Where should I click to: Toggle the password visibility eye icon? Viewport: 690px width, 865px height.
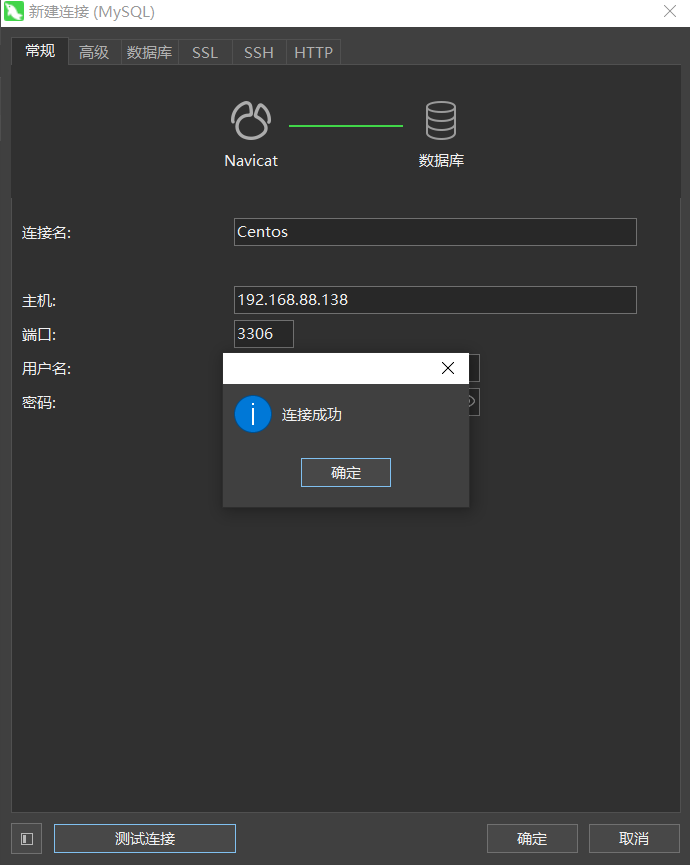[474, 402]
